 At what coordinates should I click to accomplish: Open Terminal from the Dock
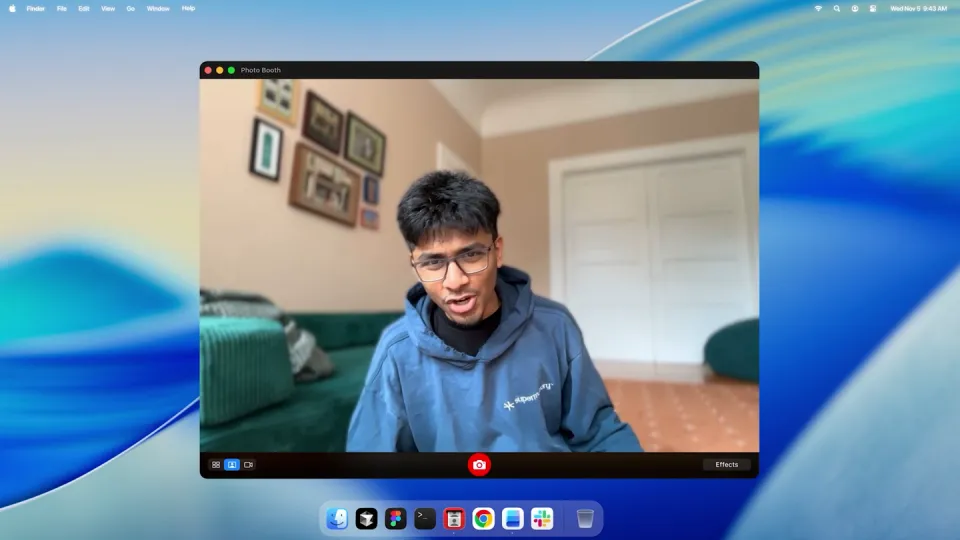tap(425, 519)
